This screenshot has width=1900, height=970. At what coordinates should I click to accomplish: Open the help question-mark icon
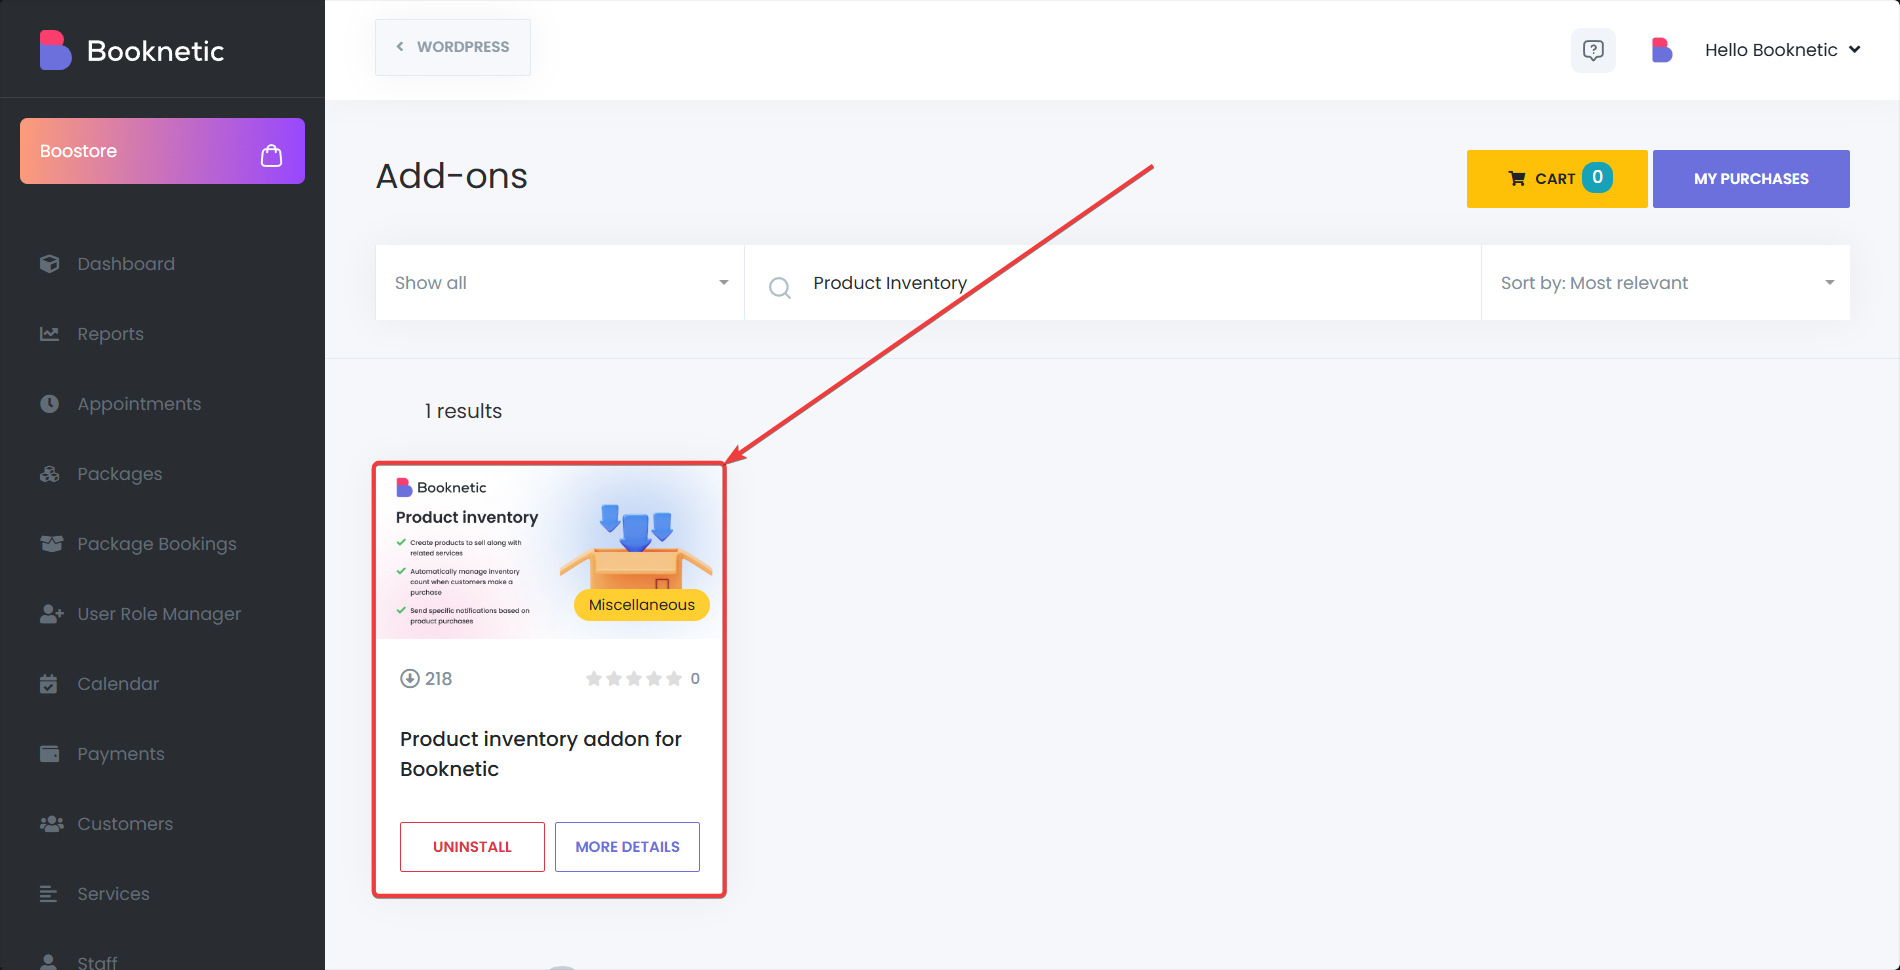click(x=1593, y=50)
